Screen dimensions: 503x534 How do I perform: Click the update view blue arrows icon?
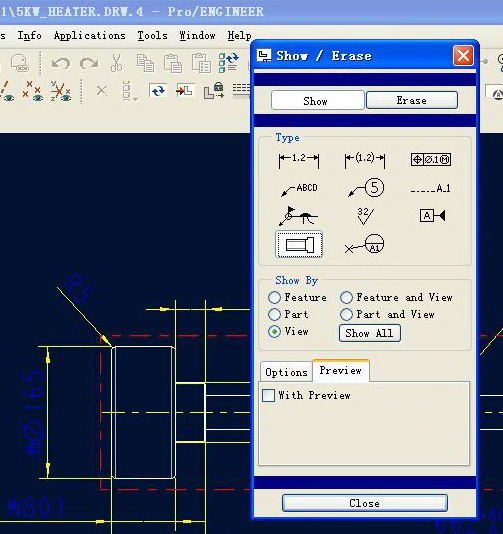[158, 91]
